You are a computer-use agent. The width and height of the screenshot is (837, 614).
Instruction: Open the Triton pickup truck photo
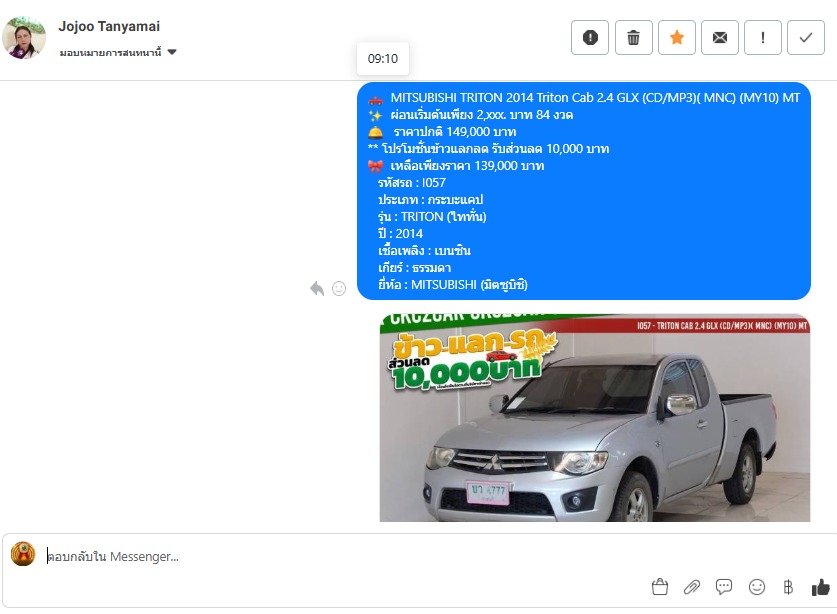(595, 418)
